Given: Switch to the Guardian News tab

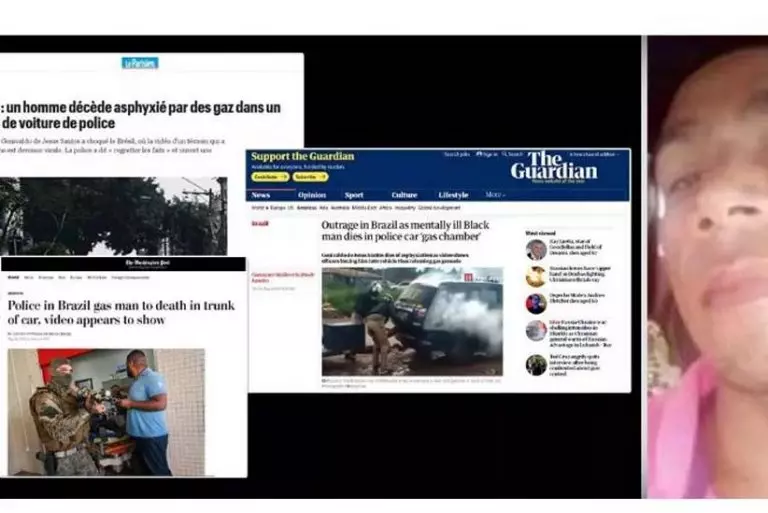Looking at the screenshot, I should pyautogui.click(x=261, y=195).
